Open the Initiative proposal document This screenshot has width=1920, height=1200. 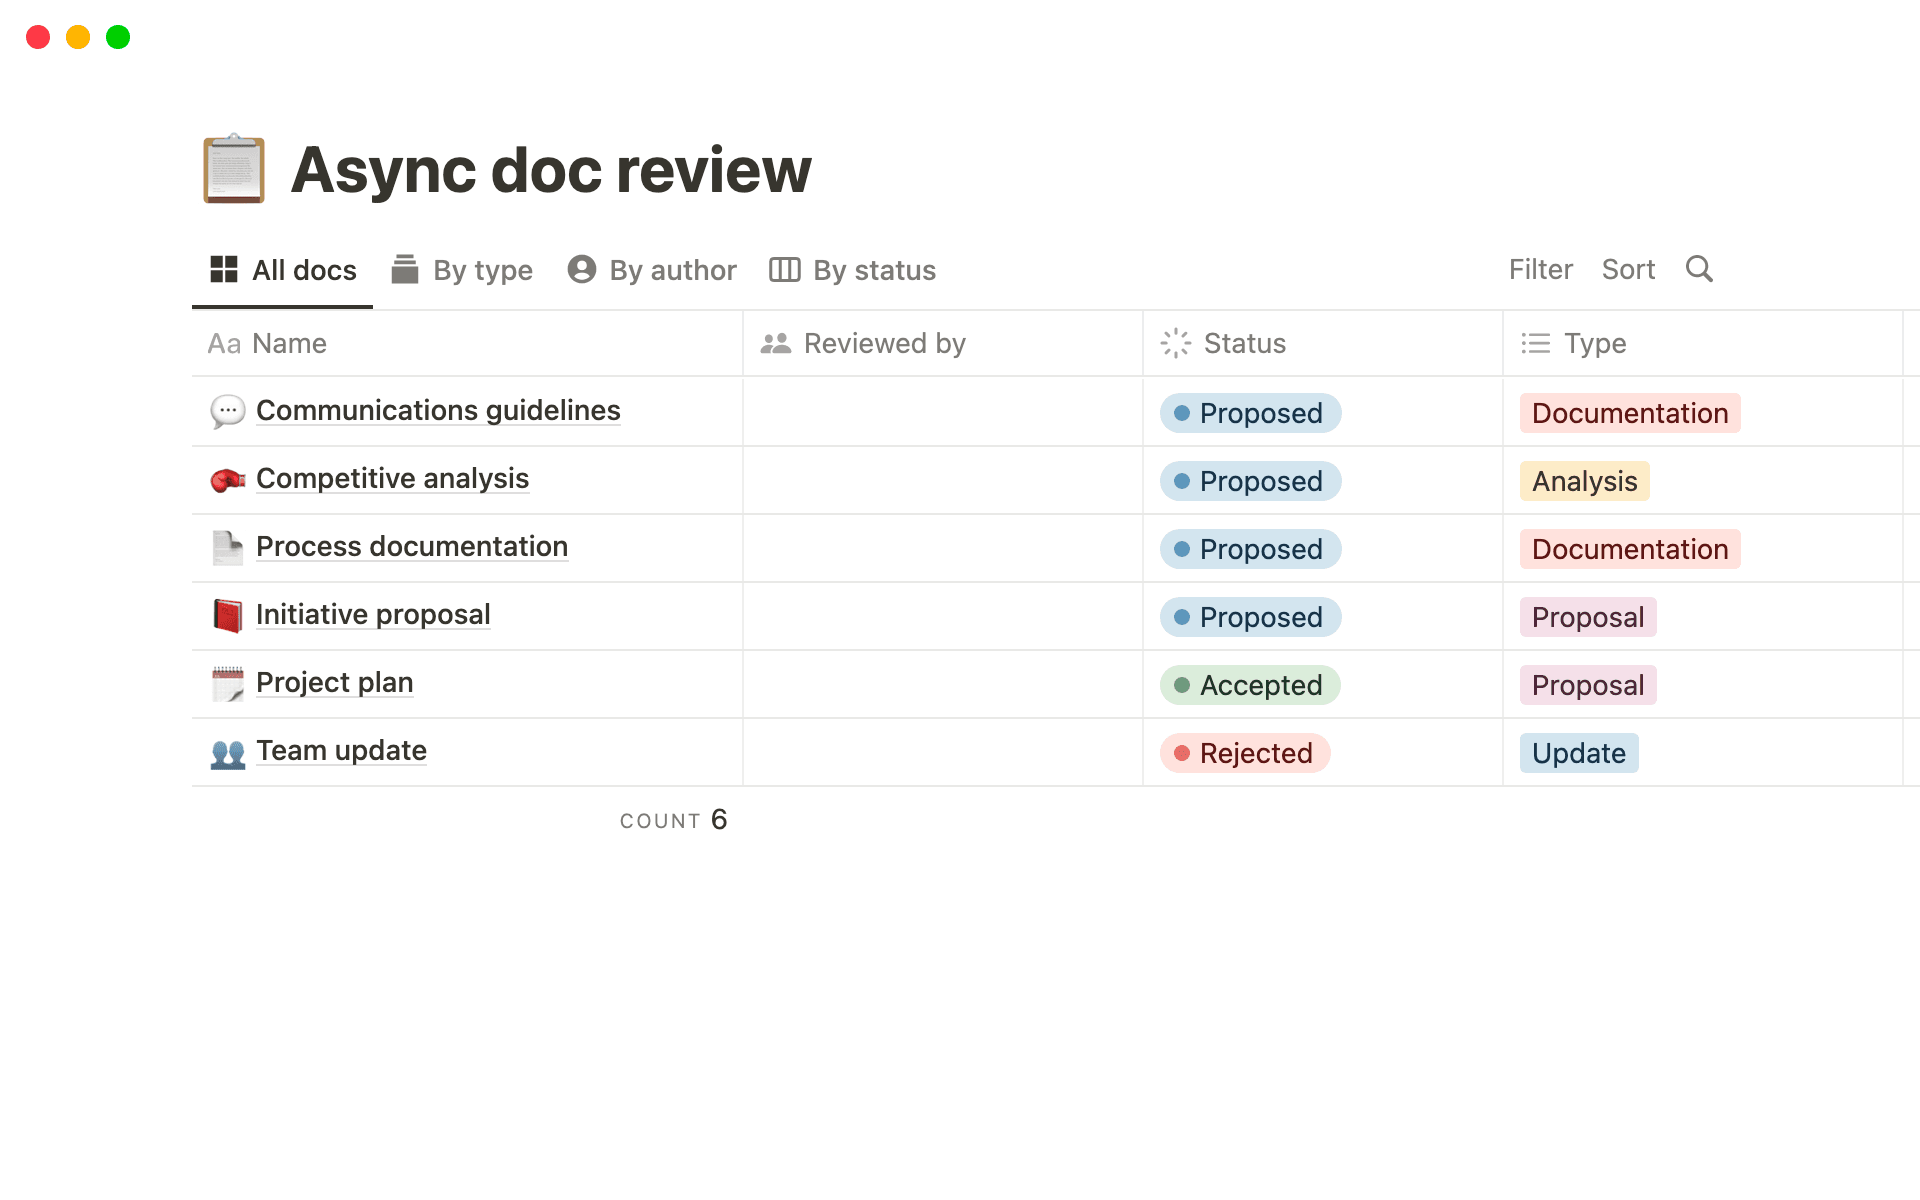(x=373, y=614)
